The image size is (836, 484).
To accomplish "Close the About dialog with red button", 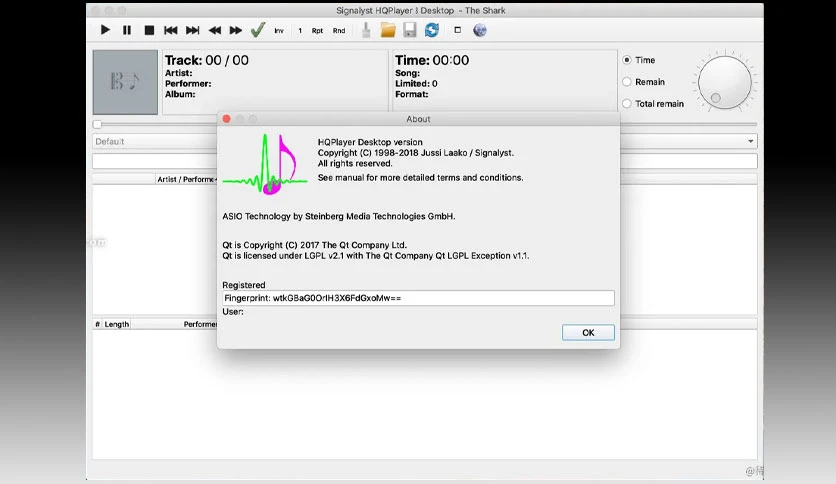I will (227, 119).
